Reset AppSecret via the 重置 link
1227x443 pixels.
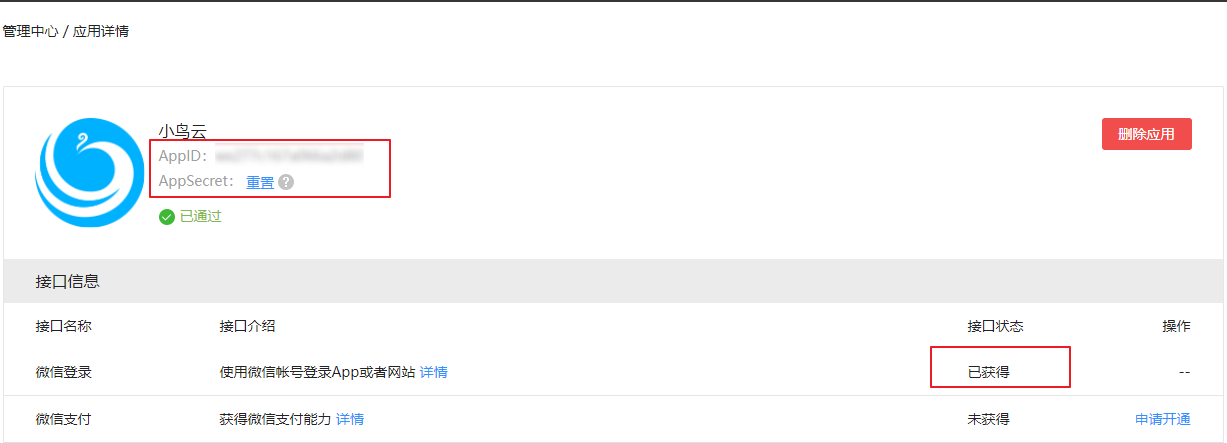[x=260, y=182]
